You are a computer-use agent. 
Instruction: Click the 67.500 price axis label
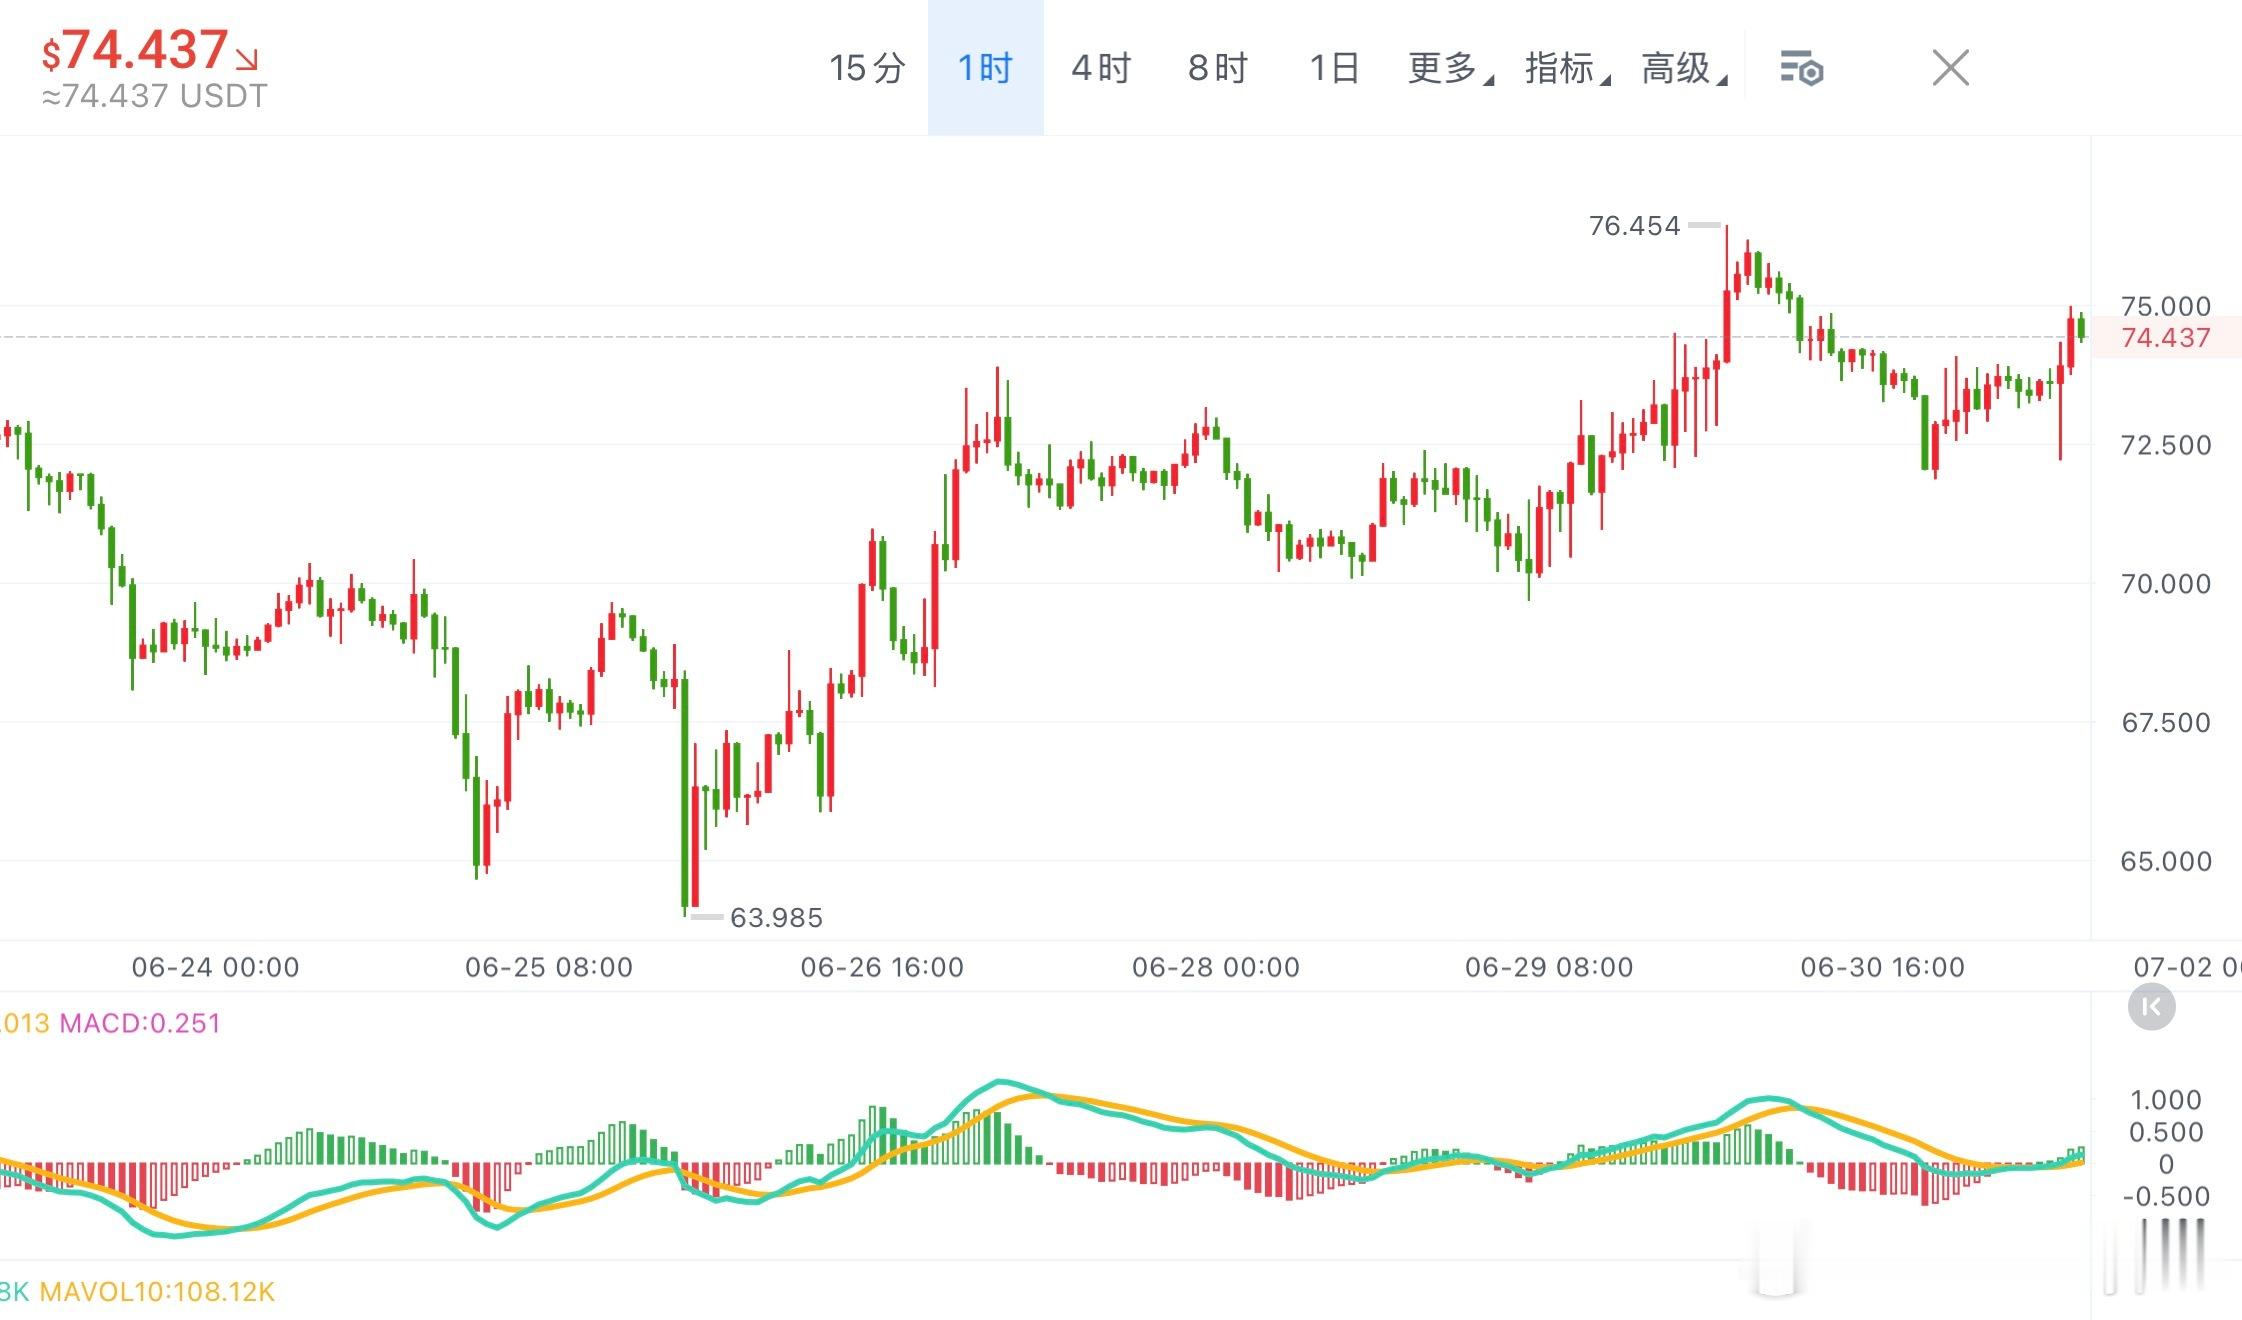pyautogui.click(x=2166, y=723)
